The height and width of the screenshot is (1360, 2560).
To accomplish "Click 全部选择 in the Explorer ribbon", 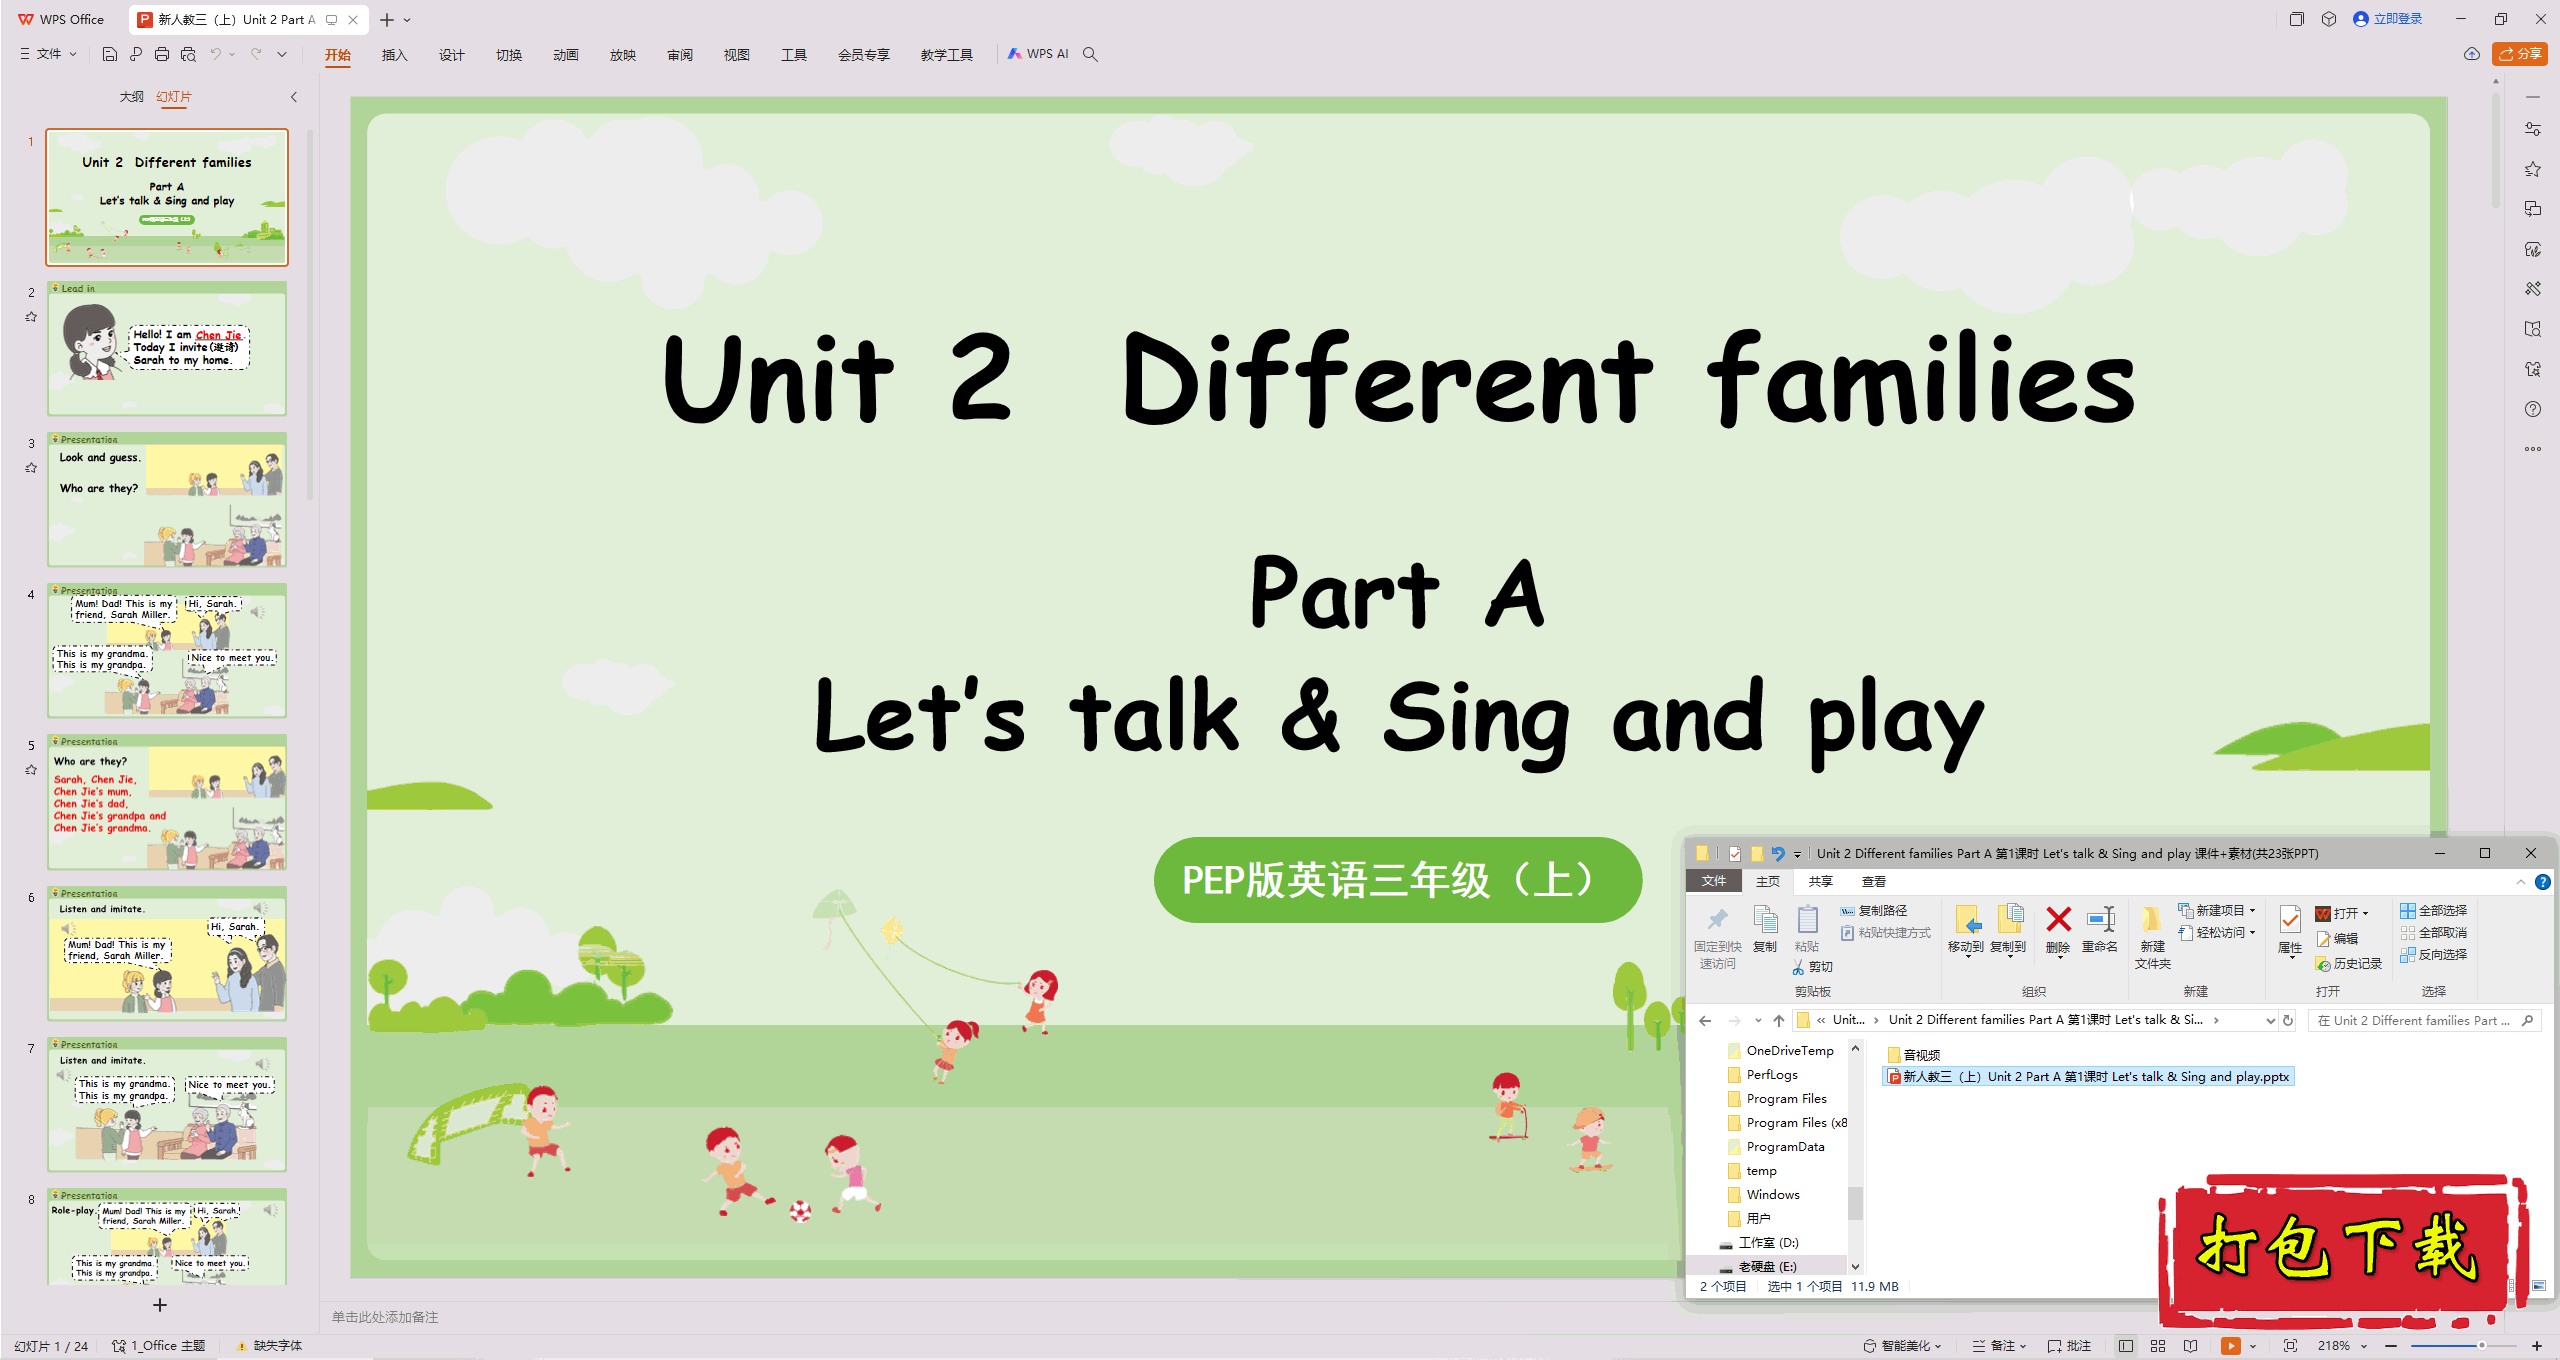I will pyautogui.click(x=2433, y=910).
